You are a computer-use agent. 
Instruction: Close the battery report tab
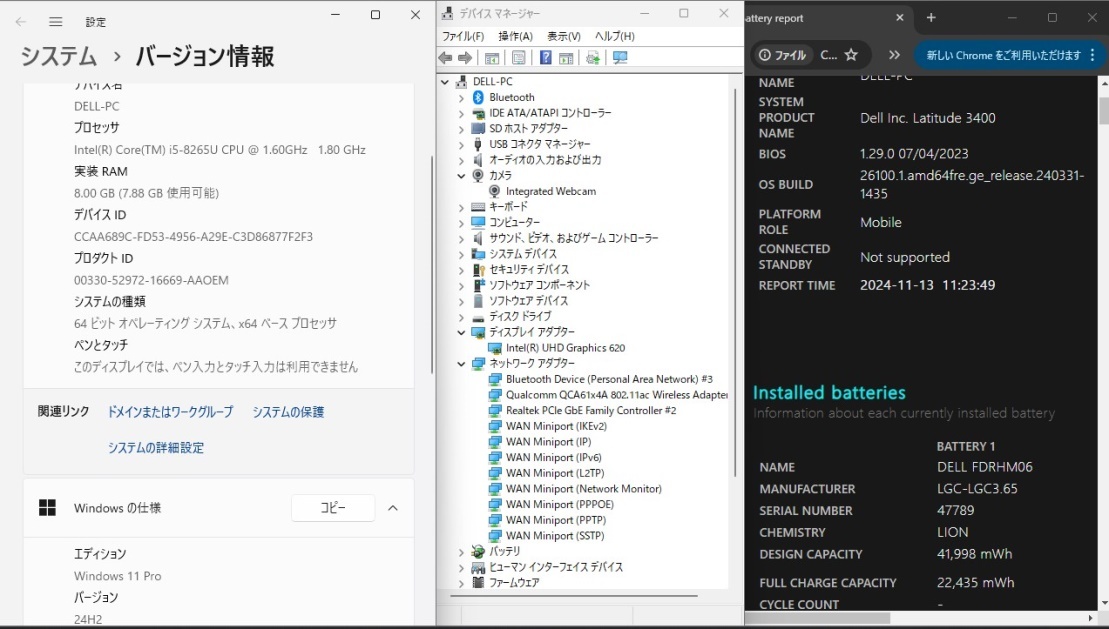point(900,18)
